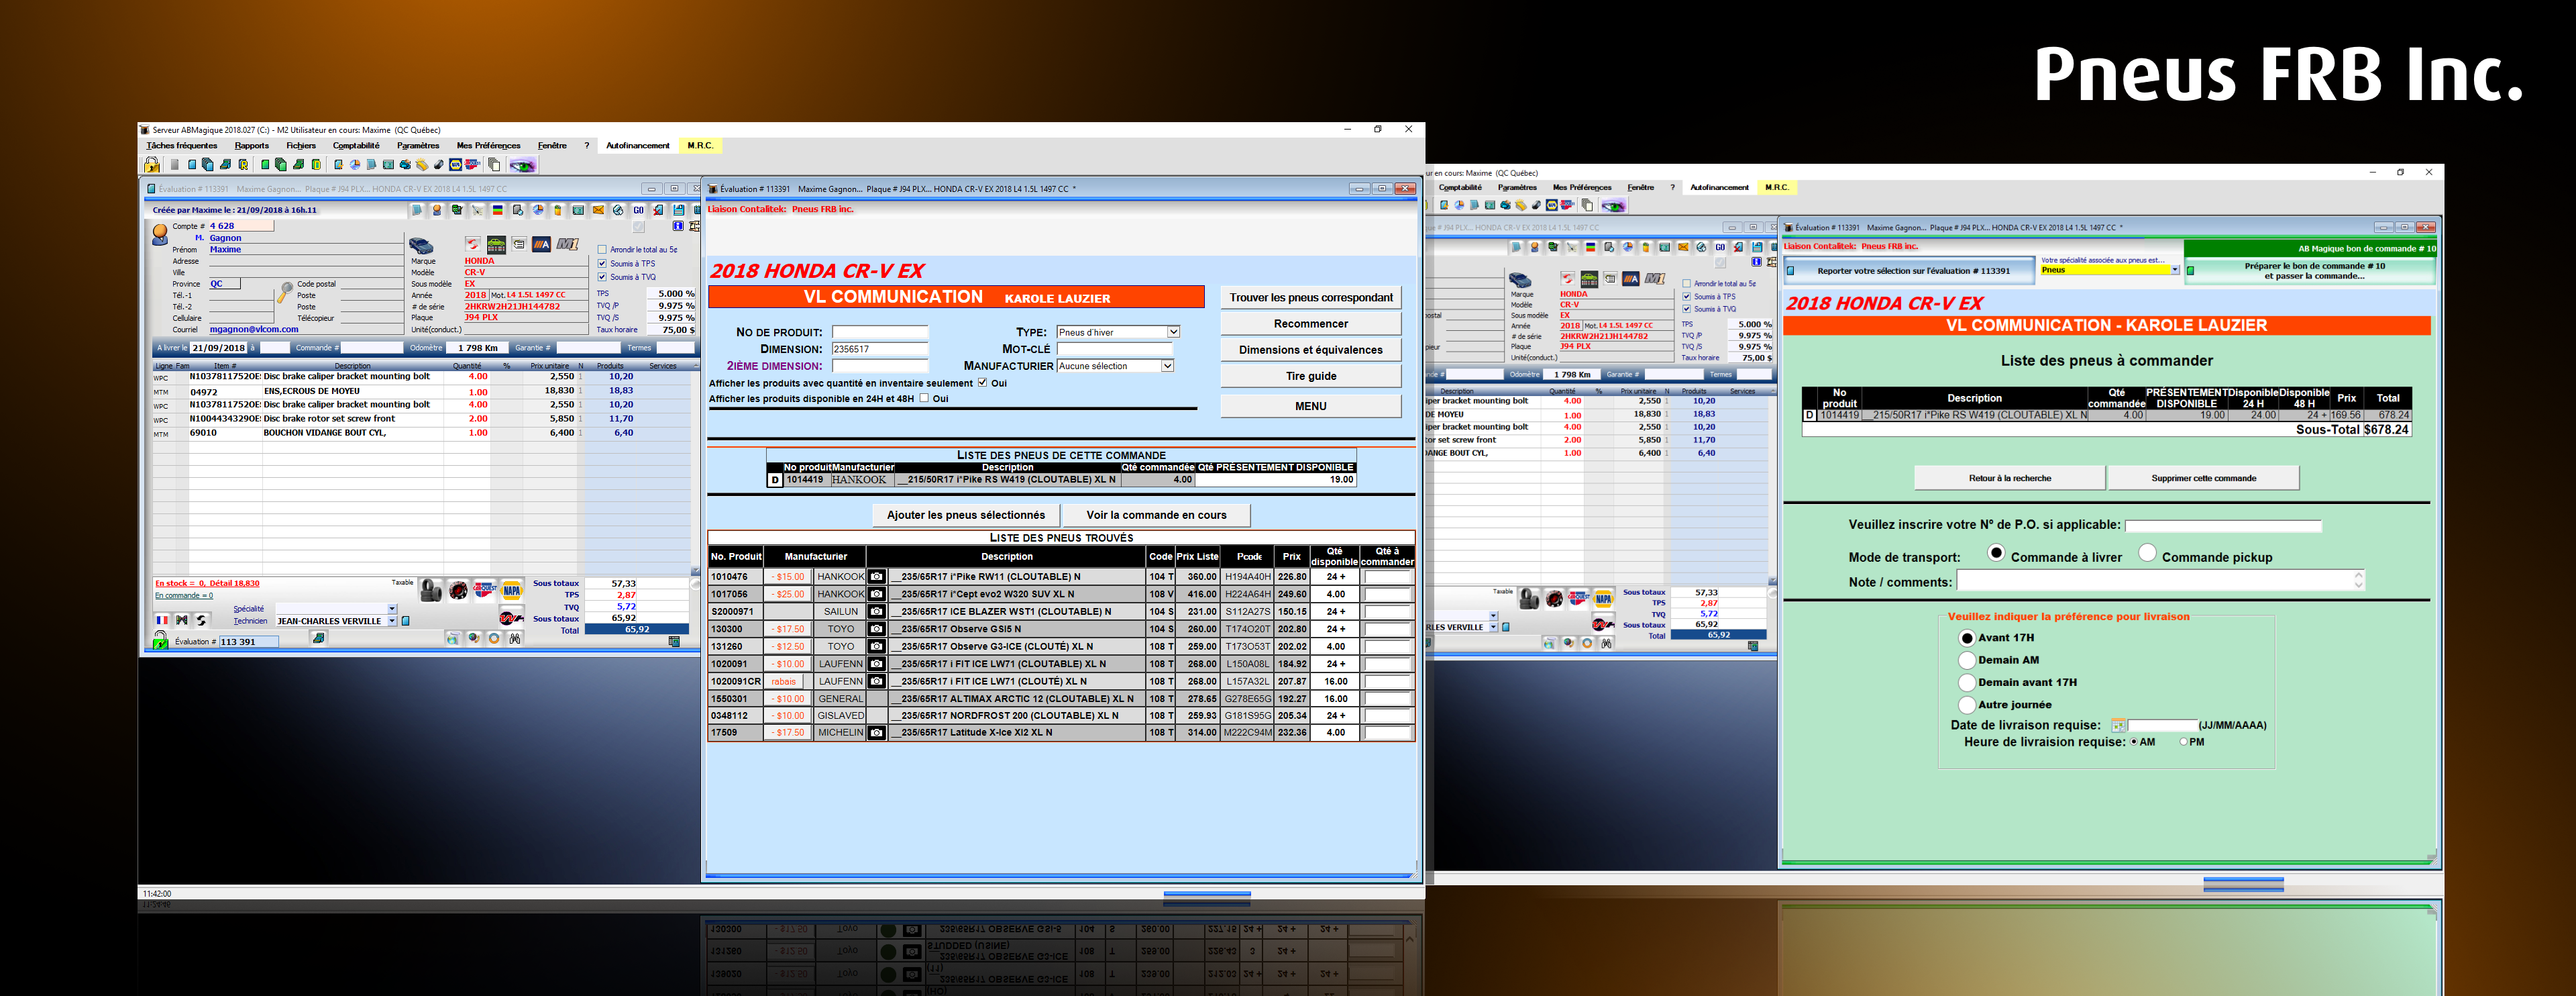Open customer profile icon beside Compte # field
Viewport: 2576px width, 996px height.
pyautogui.click(x=160, y=235)
